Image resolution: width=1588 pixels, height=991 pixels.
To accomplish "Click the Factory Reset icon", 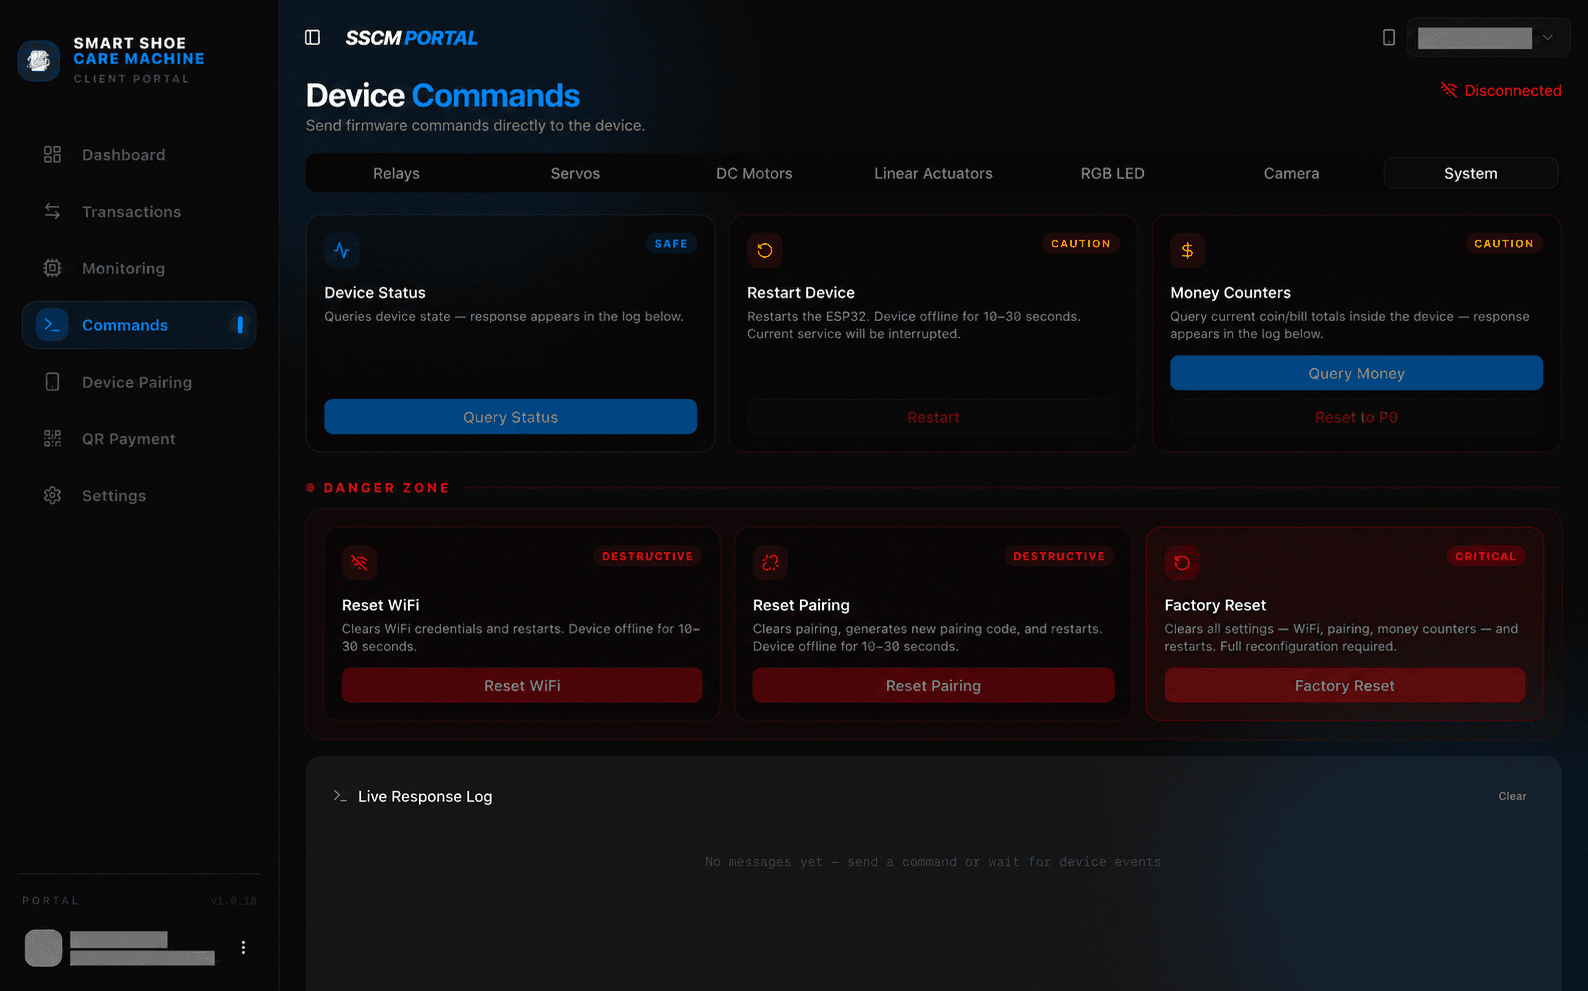I will pos(1182,563).
